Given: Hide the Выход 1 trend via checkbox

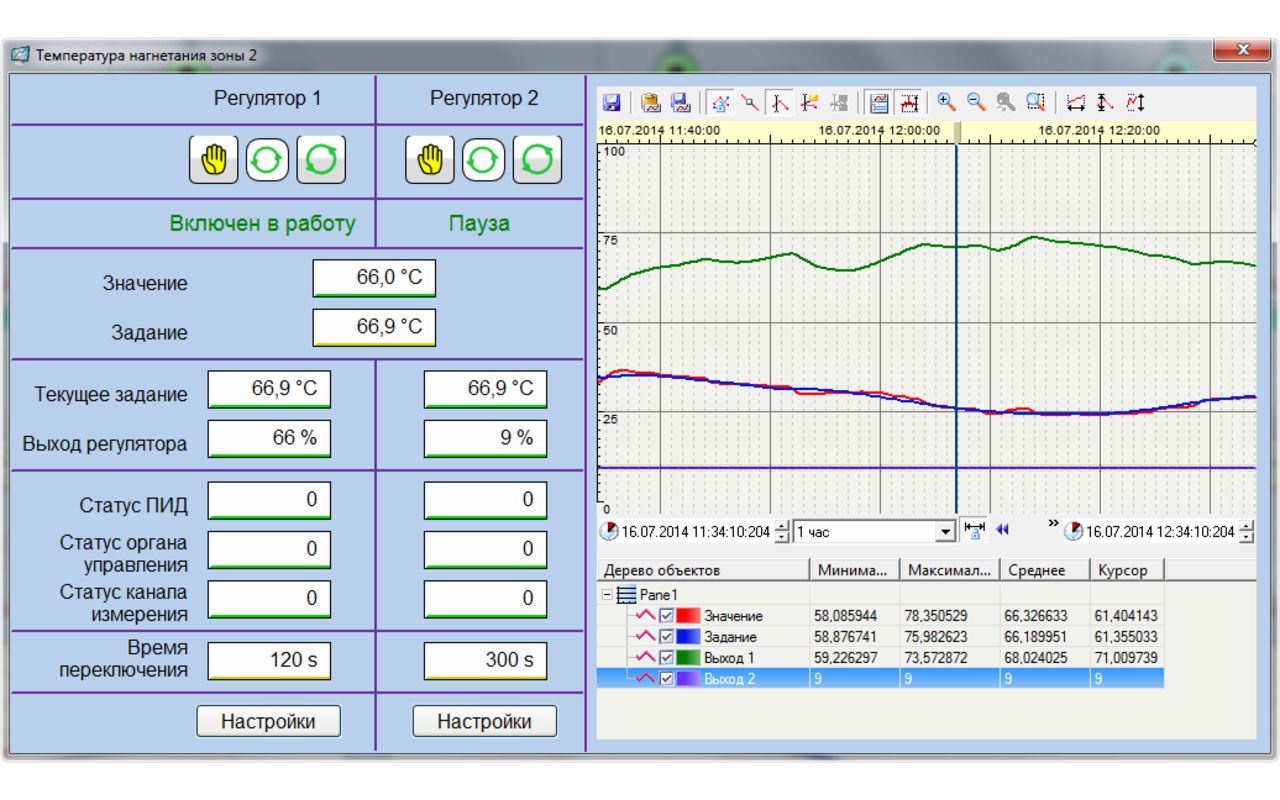Looking at the screenshot, I should click(667, 658).
